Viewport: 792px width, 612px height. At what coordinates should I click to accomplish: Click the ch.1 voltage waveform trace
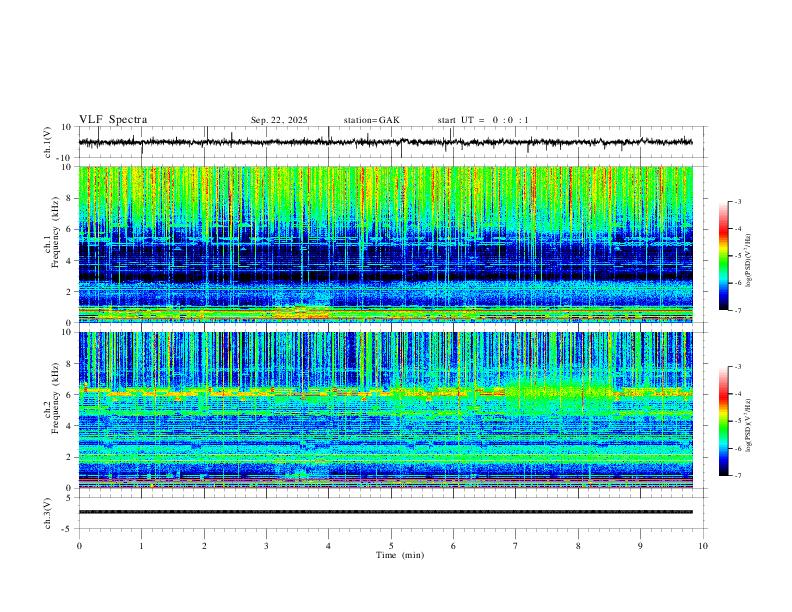point(385,142)
